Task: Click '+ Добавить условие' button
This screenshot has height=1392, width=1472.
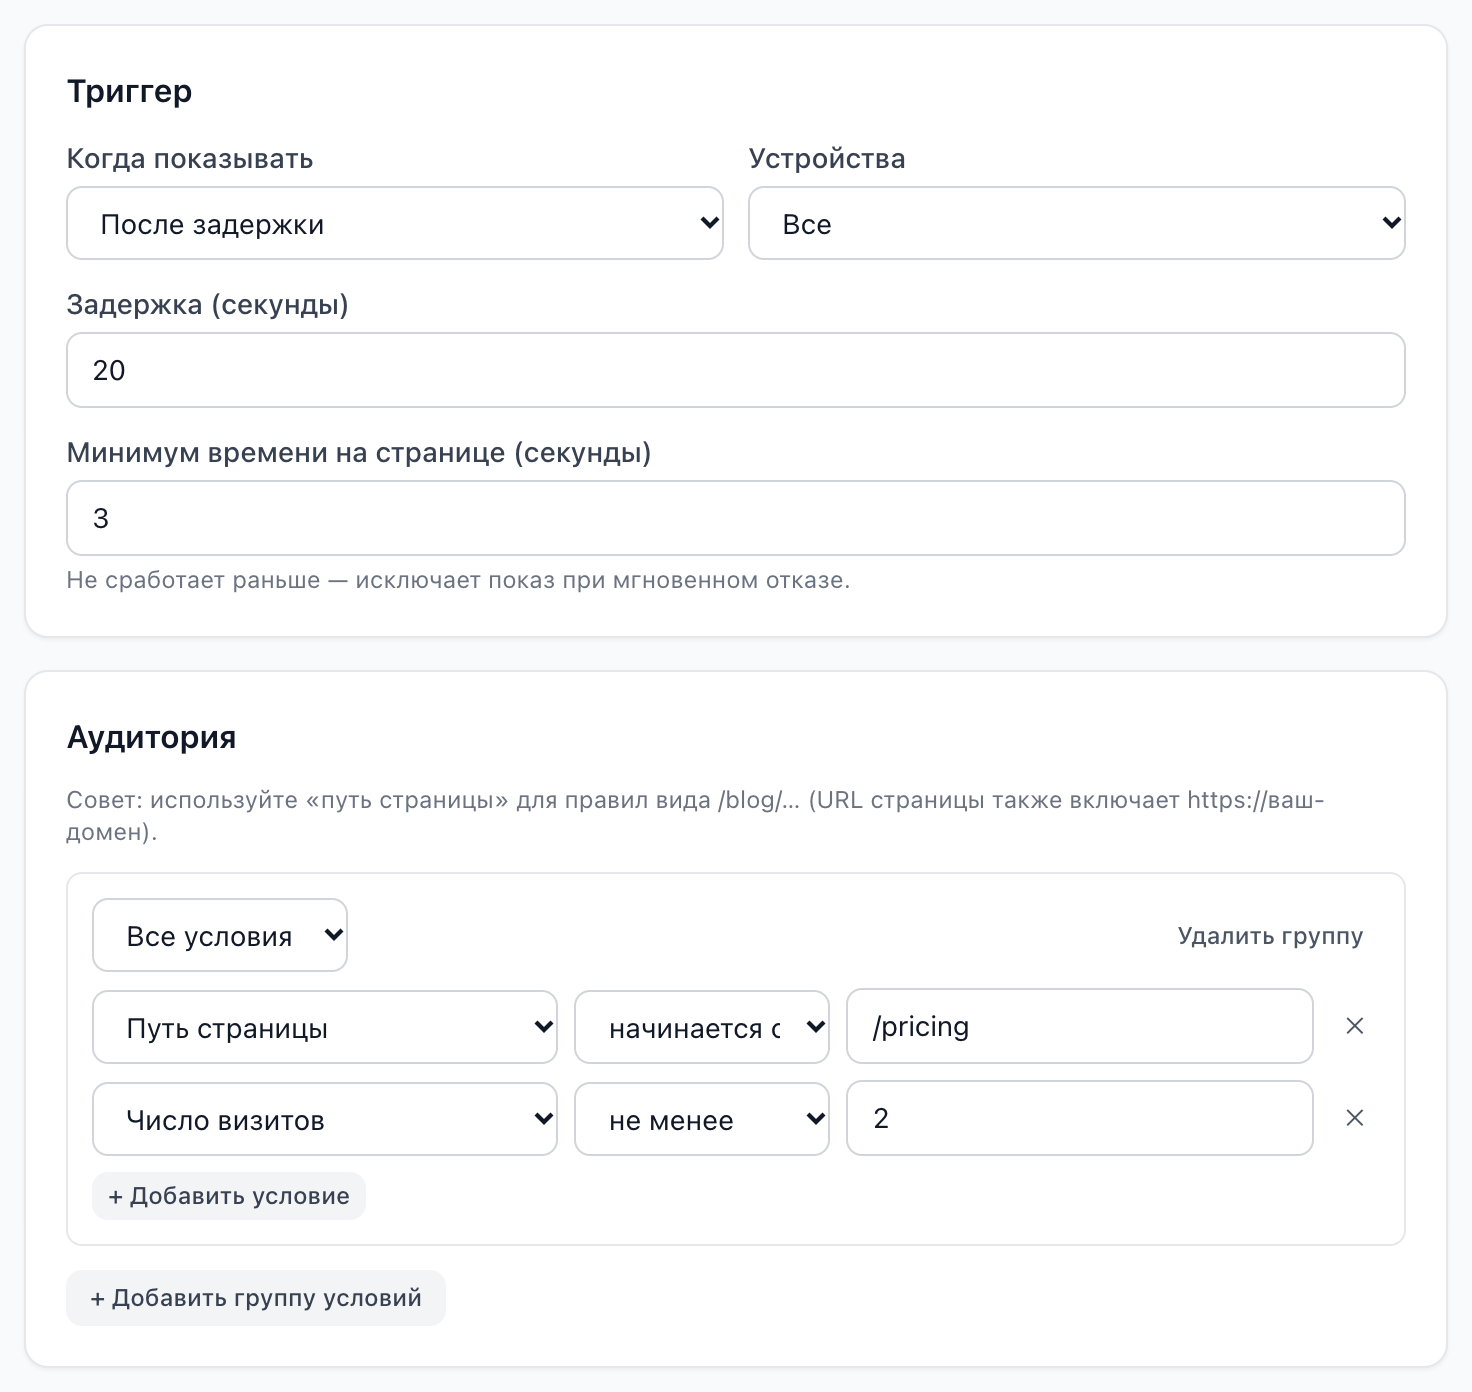Action: pyautogui.click(x=229, y=1196)
